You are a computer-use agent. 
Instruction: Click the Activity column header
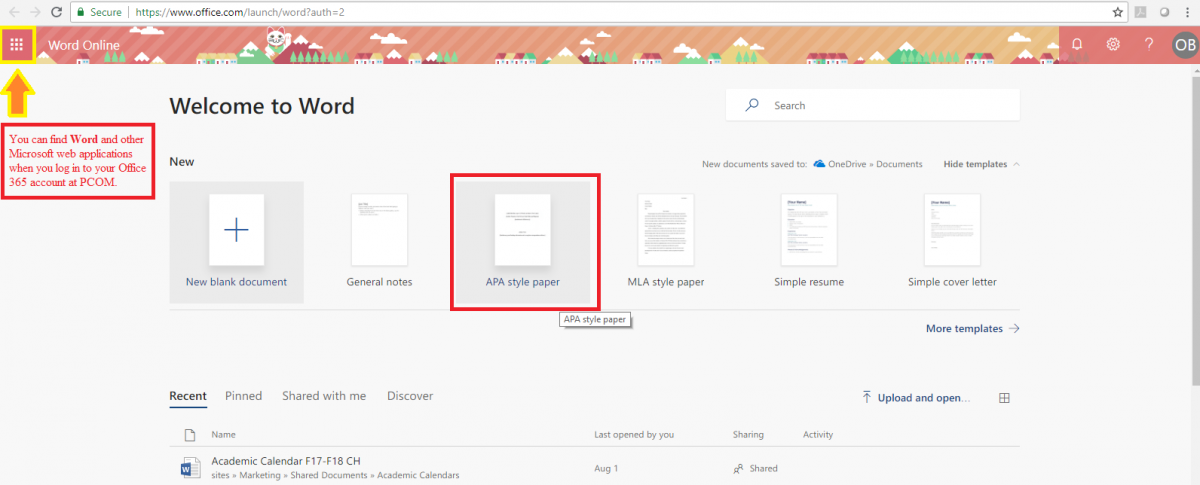pyautogui.click(x=818, y=435)
